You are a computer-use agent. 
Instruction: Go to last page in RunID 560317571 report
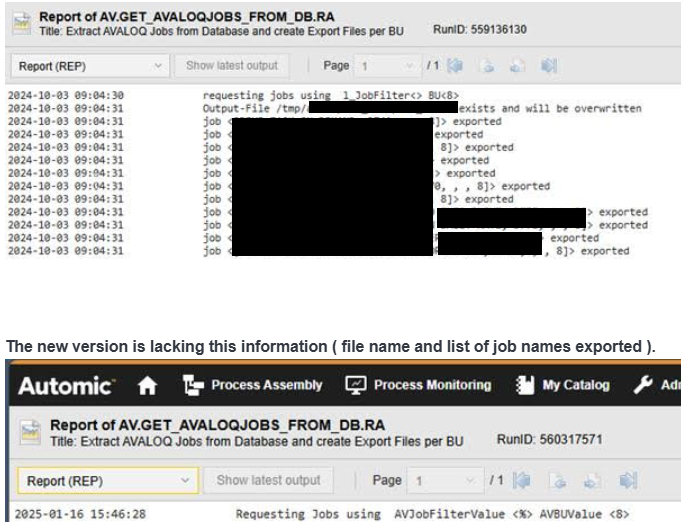[628, 480]
